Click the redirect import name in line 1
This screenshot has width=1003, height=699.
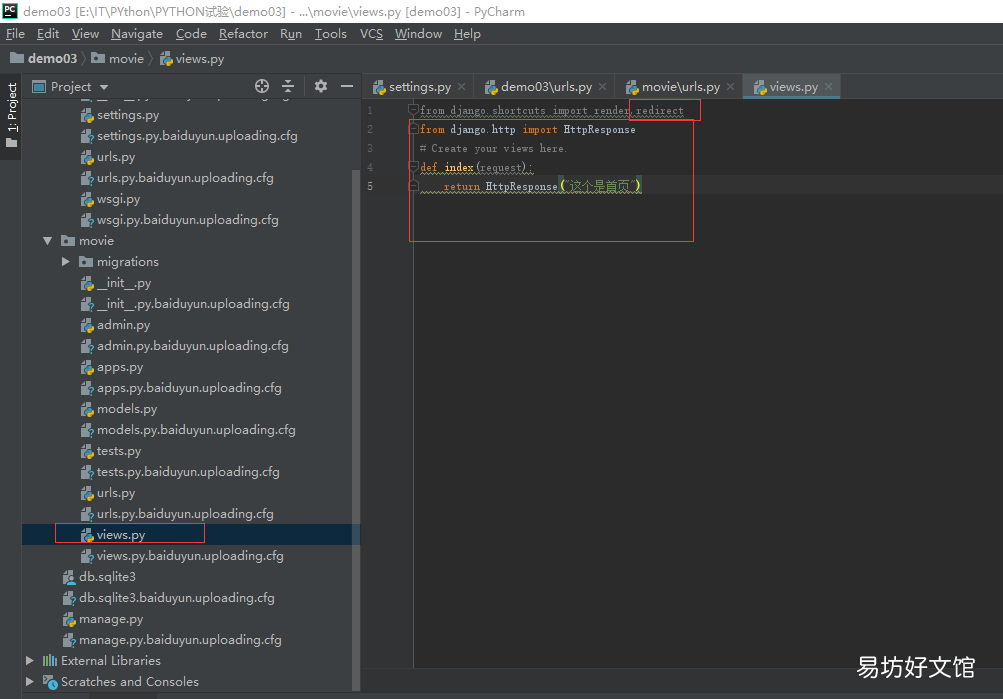(x=659, y=111)
